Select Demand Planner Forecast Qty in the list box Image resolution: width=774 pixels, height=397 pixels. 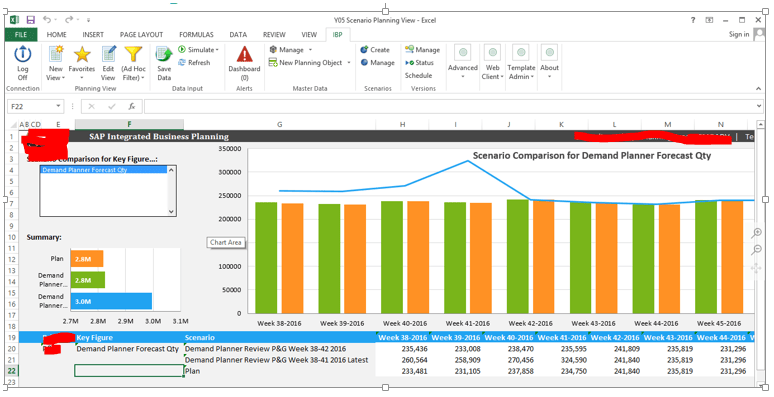[104, 170]
